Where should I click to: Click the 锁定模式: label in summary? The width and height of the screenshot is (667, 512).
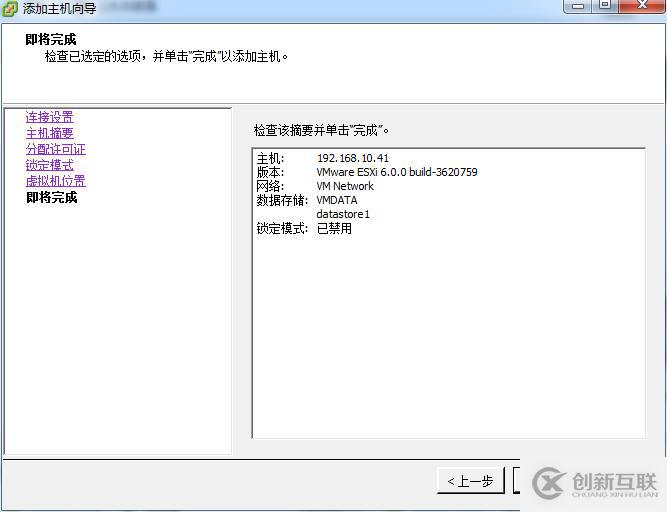click(282, 228)
